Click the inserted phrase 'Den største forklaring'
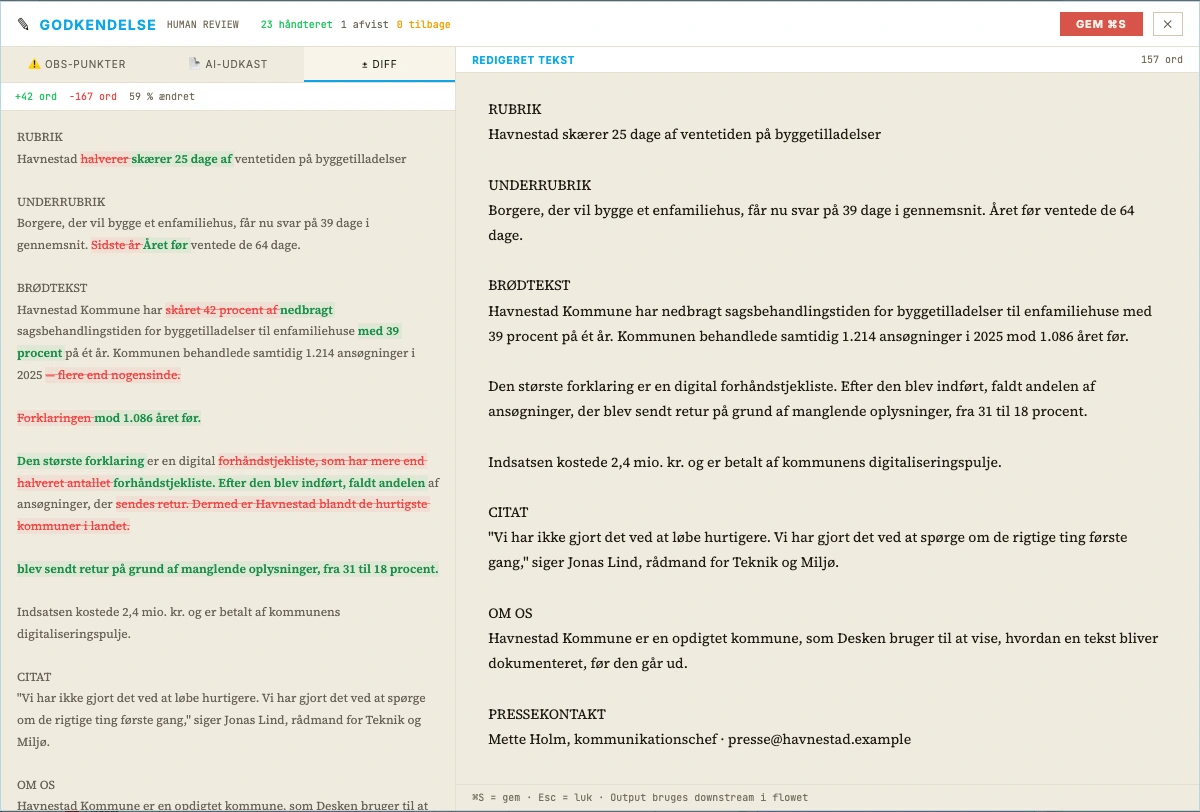This screenshot has height=812, width=1200. pyautogui.click(x=81, y=461)
